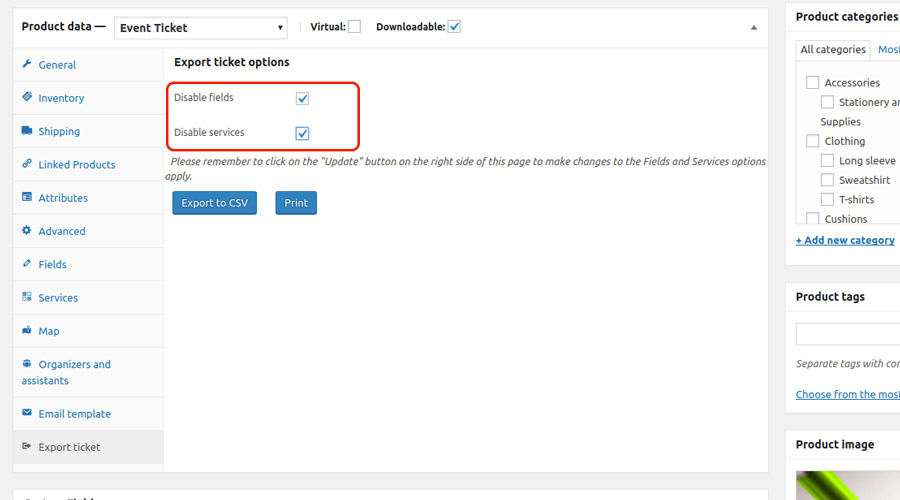Select the Fields tab
Screen dimensions: 900x500
[88, 265]
